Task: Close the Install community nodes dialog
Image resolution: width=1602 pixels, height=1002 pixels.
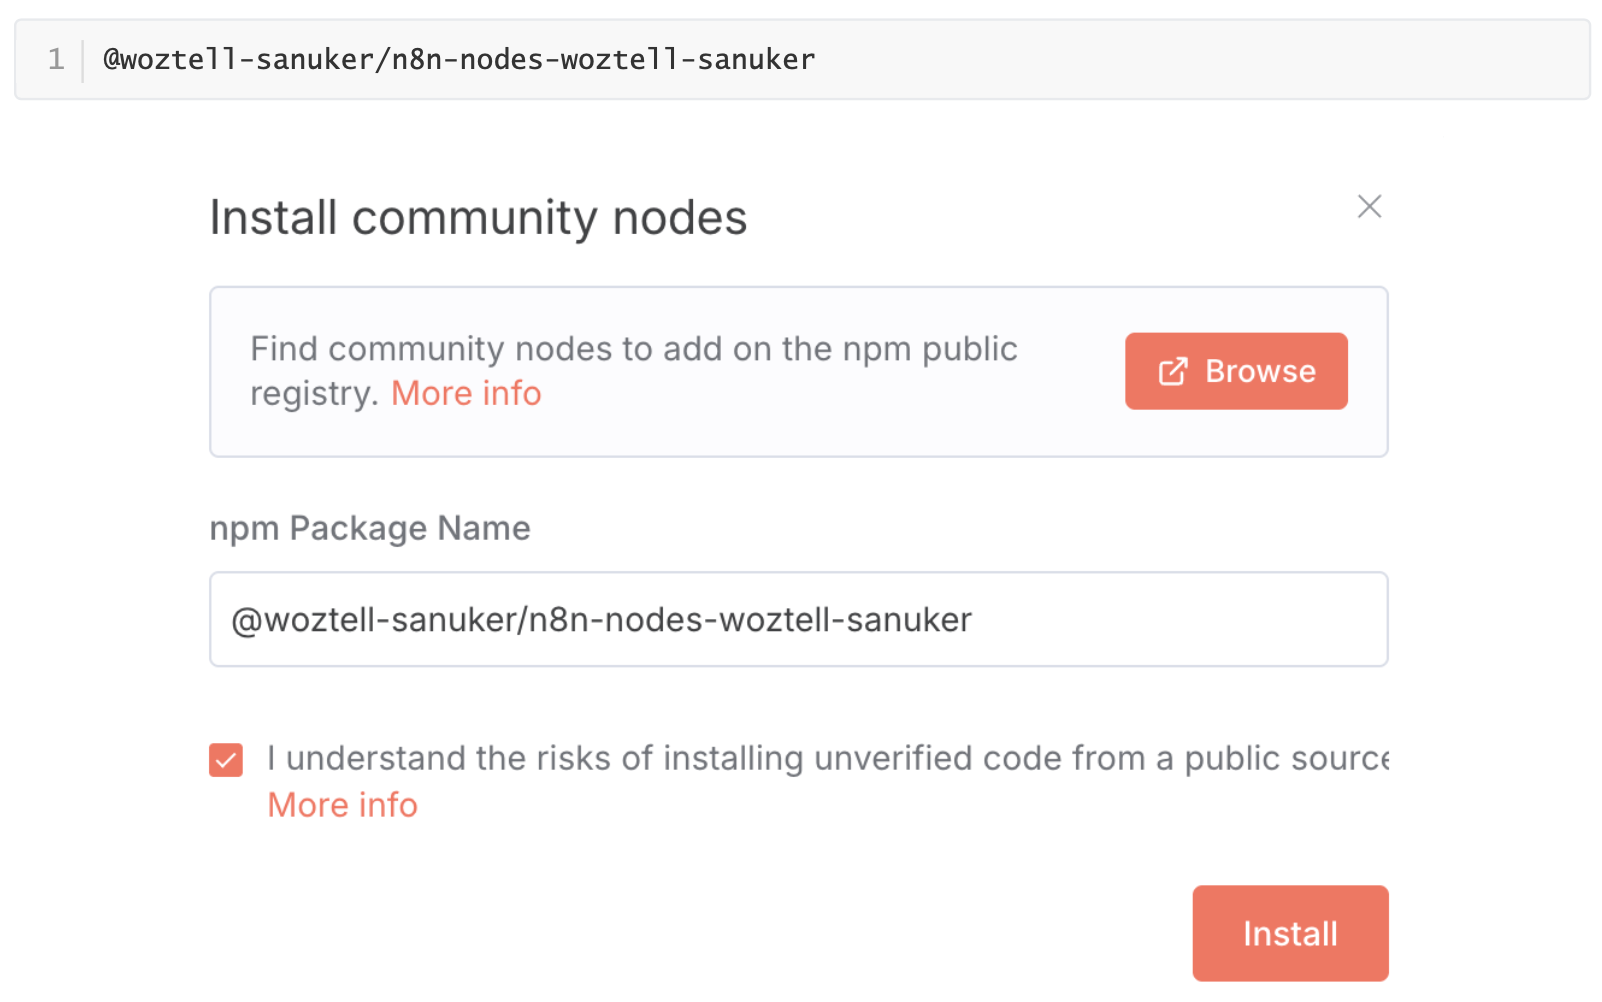Action: (1369, 206)
